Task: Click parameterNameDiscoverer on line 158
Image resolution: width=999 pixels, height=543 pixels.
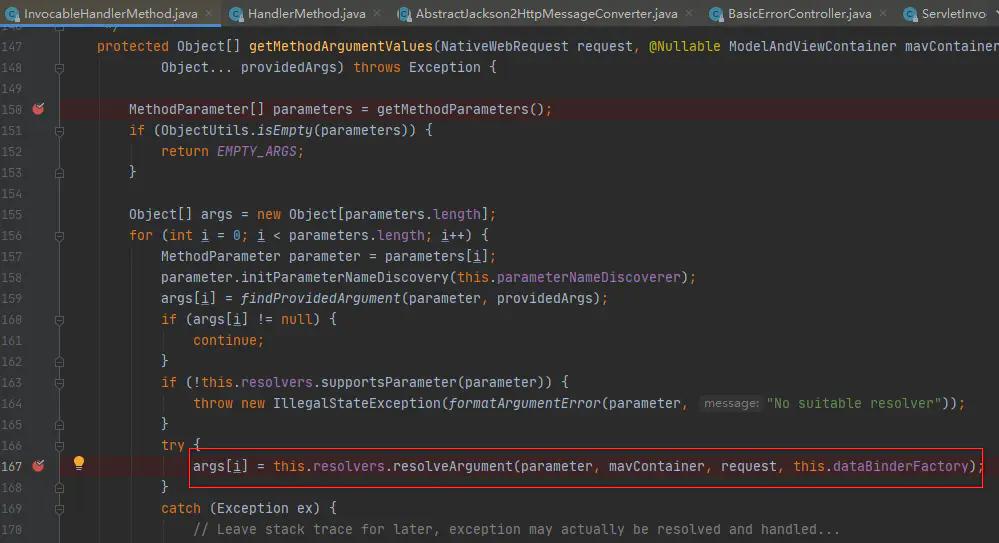Action: pyautogui.click(x=589, y=278)
